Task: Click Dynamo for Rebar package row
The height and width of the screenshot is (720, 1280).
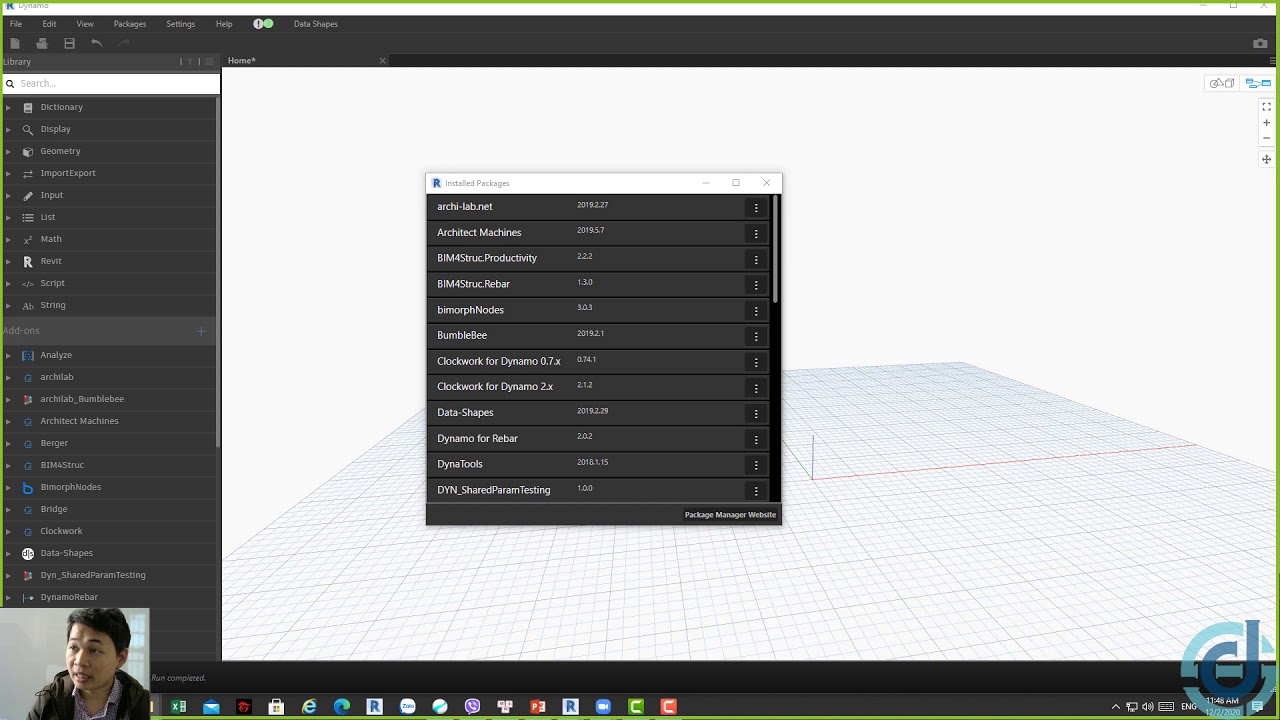Action: pyautogui.click(x=598, y=439)
